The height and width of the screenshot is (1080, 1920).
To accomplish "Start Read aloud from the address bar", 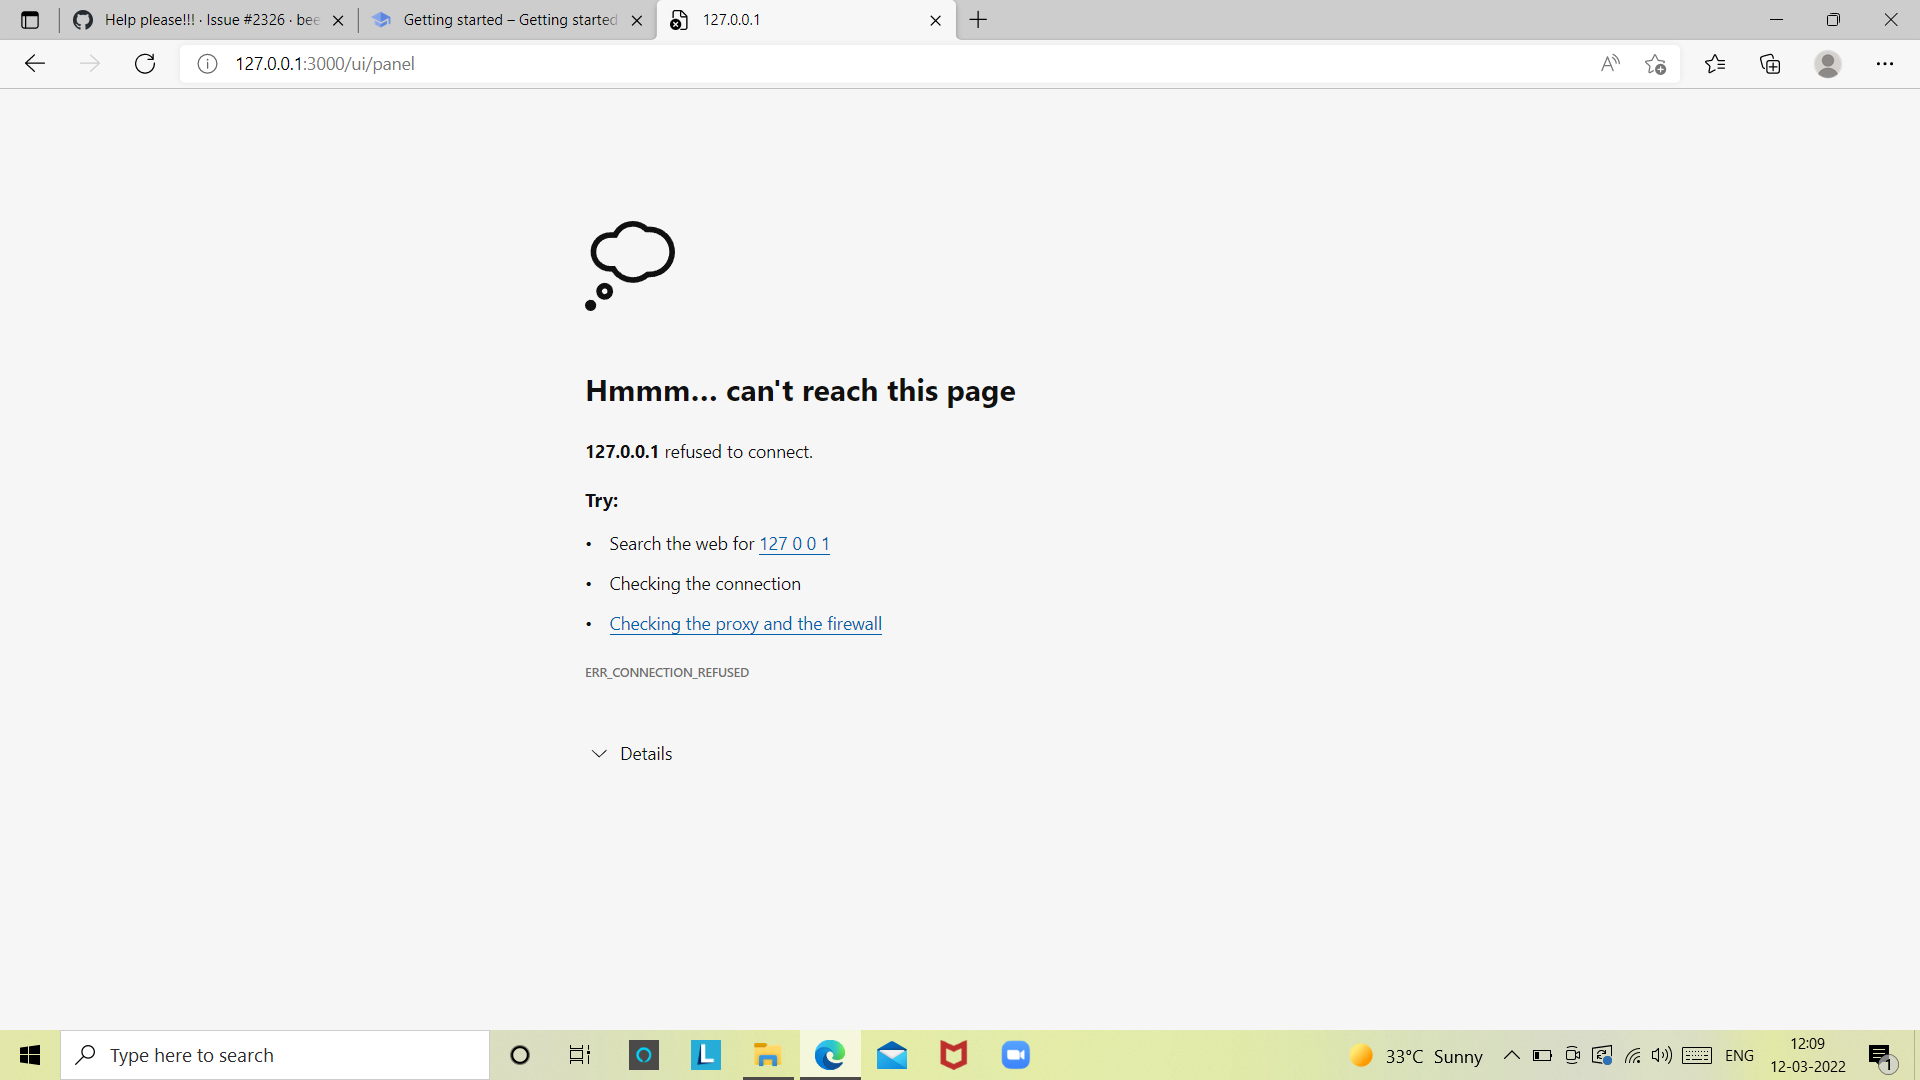I will (1610, 63).
